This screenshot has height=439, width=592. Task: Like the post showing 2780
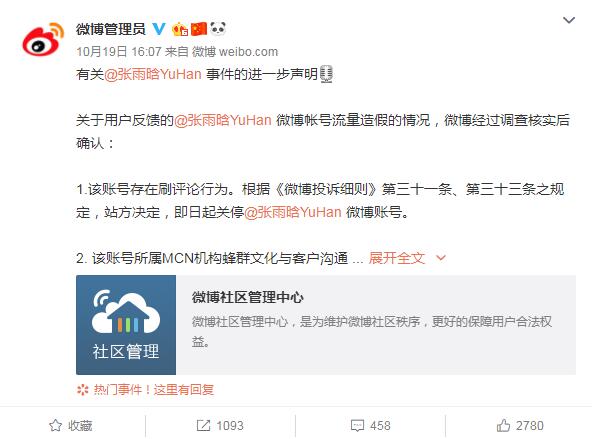(x=520, y=425)
